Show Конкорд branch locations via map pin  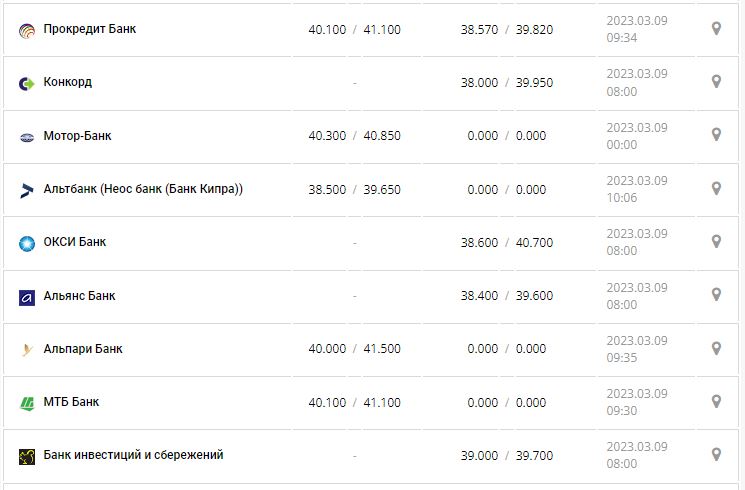716,82
